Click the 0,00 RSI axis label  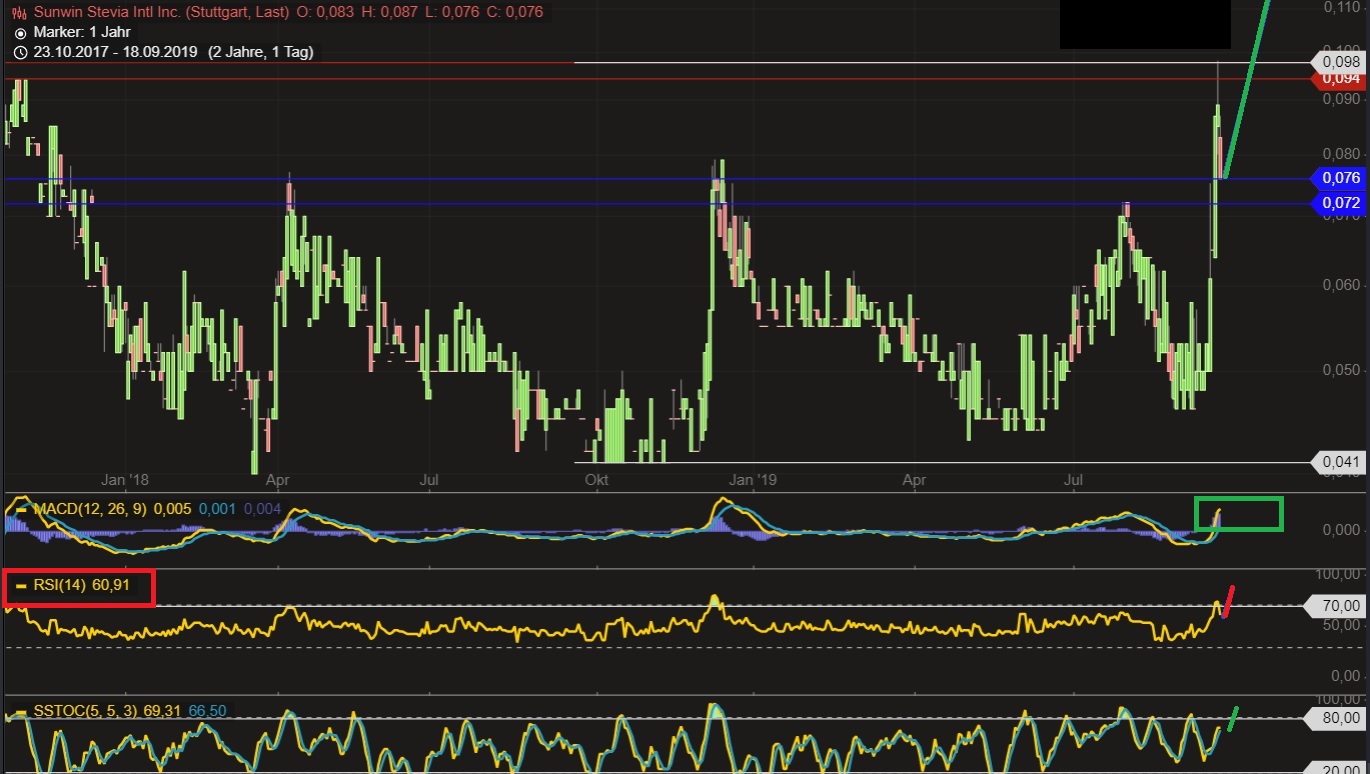pyautogui.click(x=1344, y=676)
